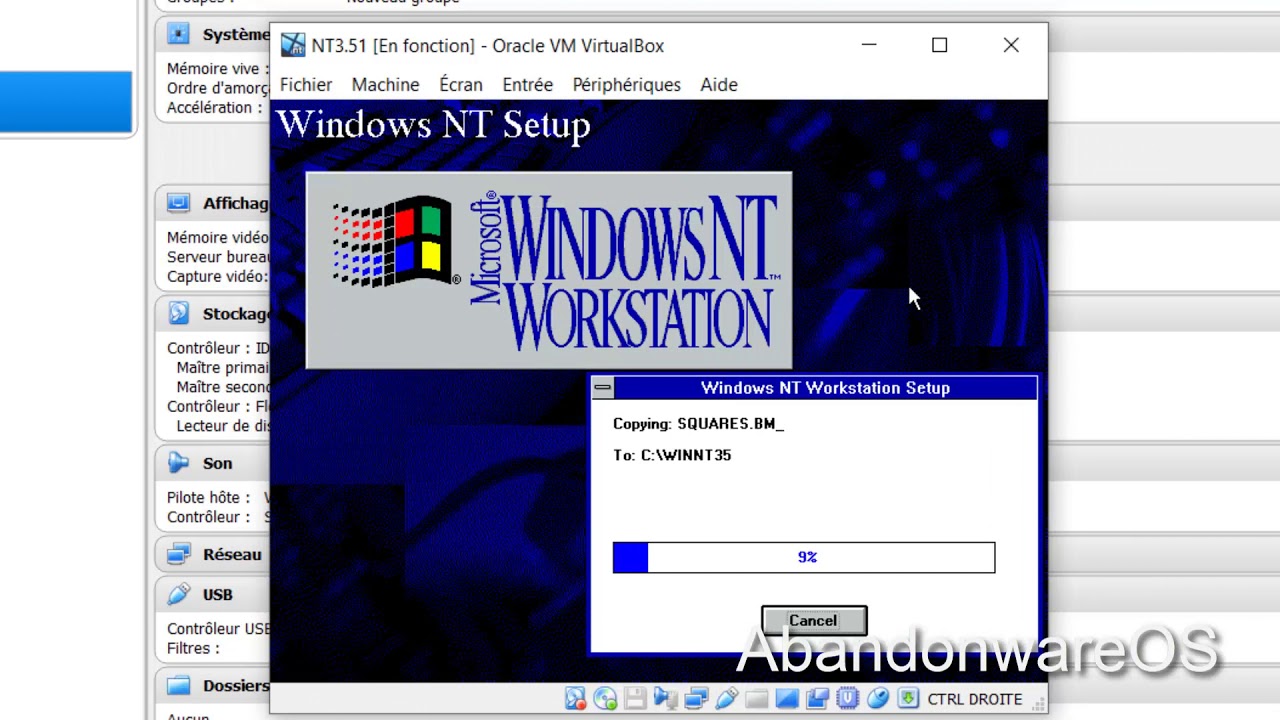Close the NT3.51 VirtualBox window
This screenshot has height=720, width=1280.
[1011, 45]
